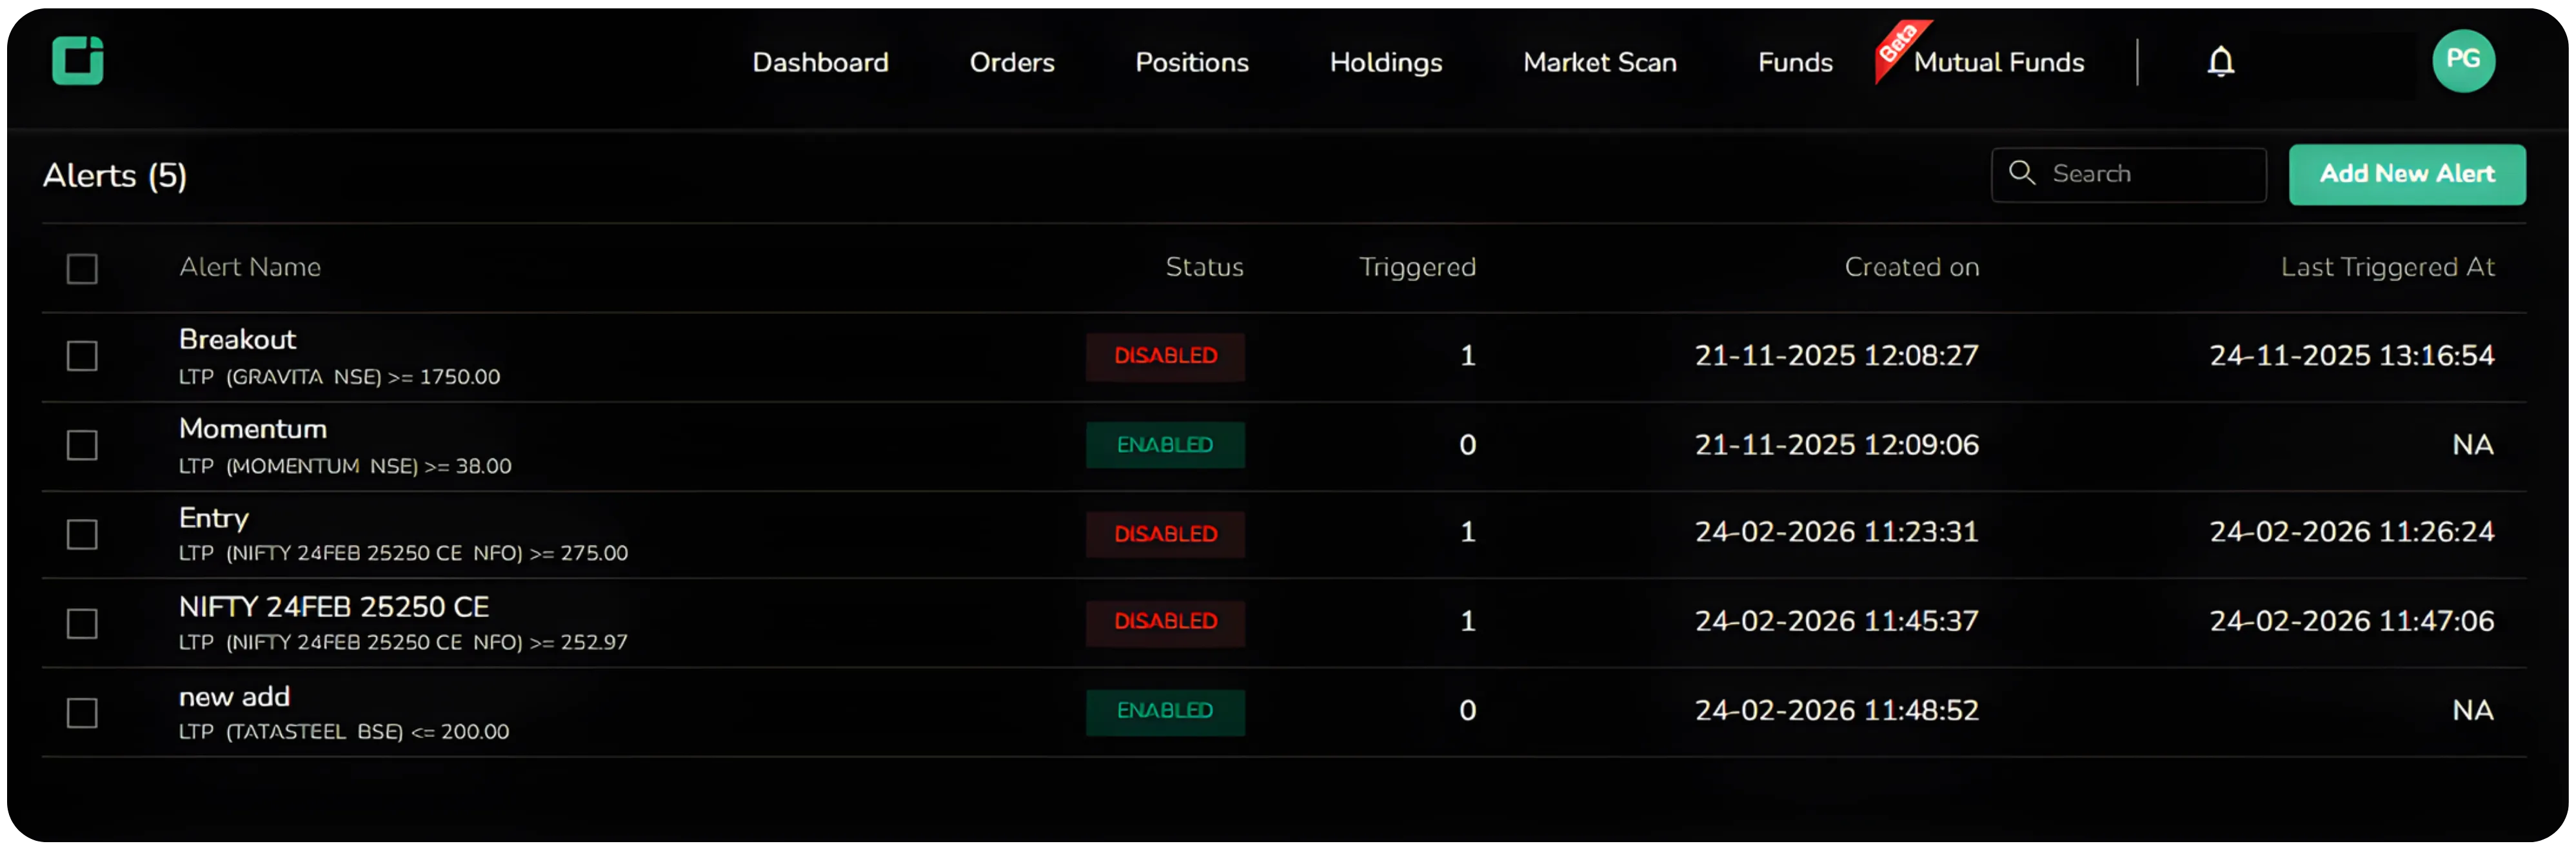The height and width of the screenshot is (846, 2576).
Task: Open the Funds page
Action: pos(1795,62)
